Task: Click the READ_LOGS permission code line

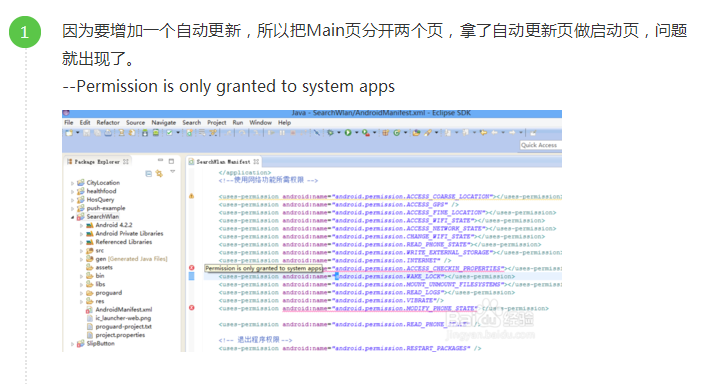Action: click(366, 292)
